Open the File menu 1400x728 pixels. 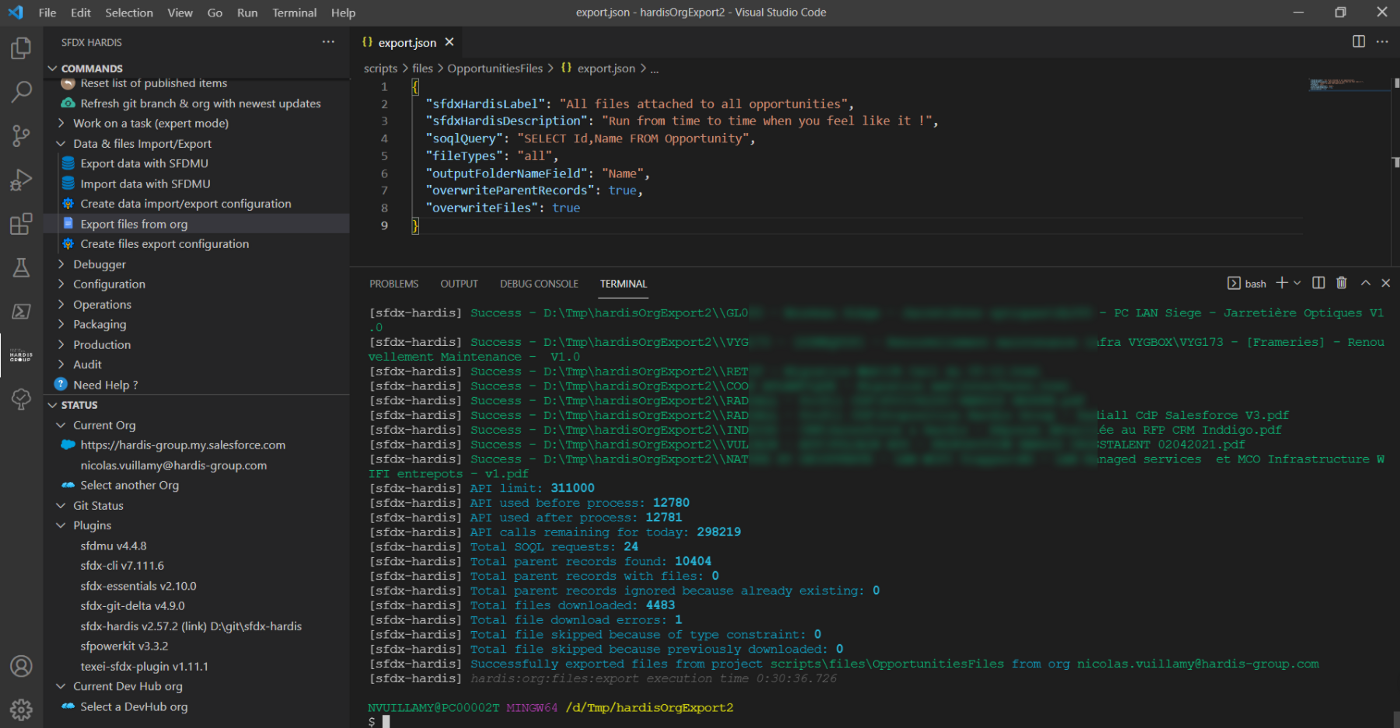(x=47, y=13)
